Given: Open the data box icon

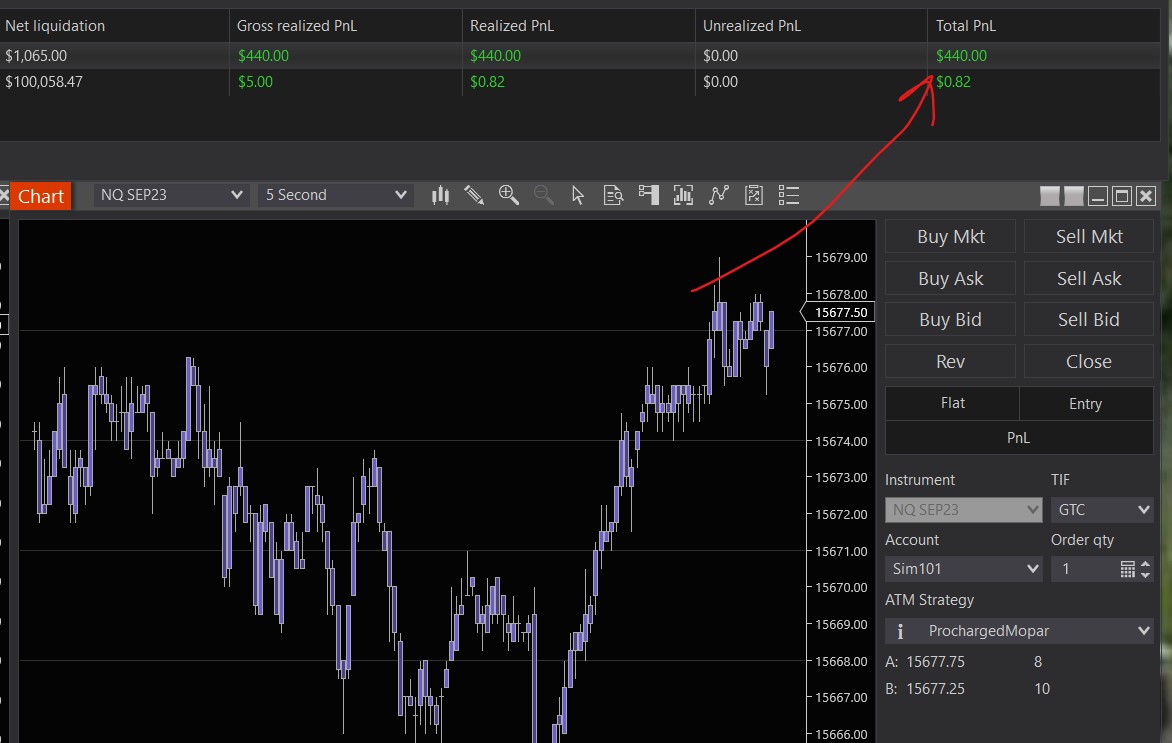Looking at the screenshot, I should coord(613,195).
